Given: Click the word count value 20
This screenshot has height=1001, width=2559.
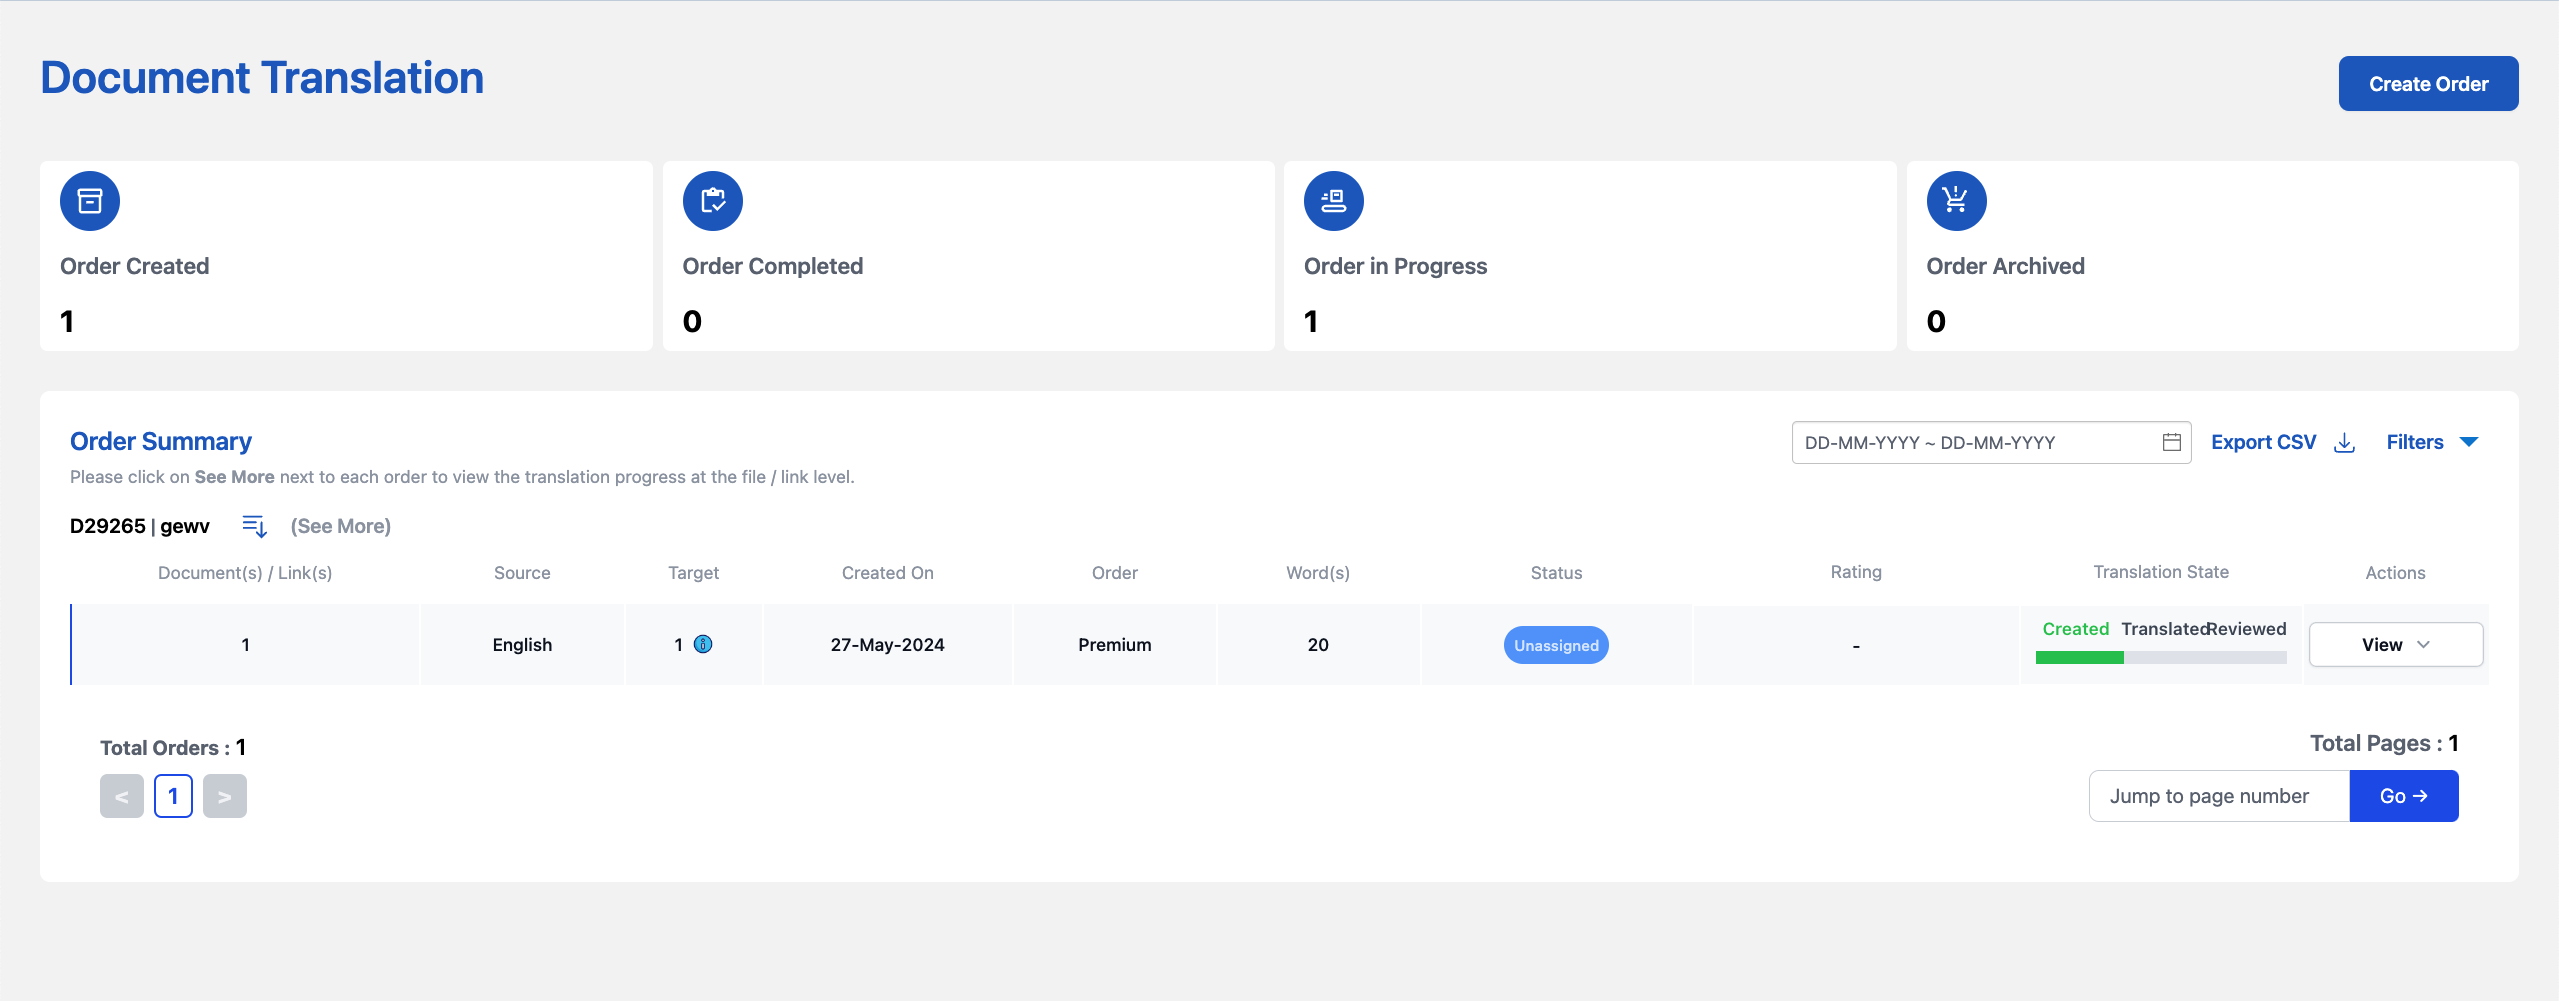Looking at the screenshot, I should tap(1318, 645).
